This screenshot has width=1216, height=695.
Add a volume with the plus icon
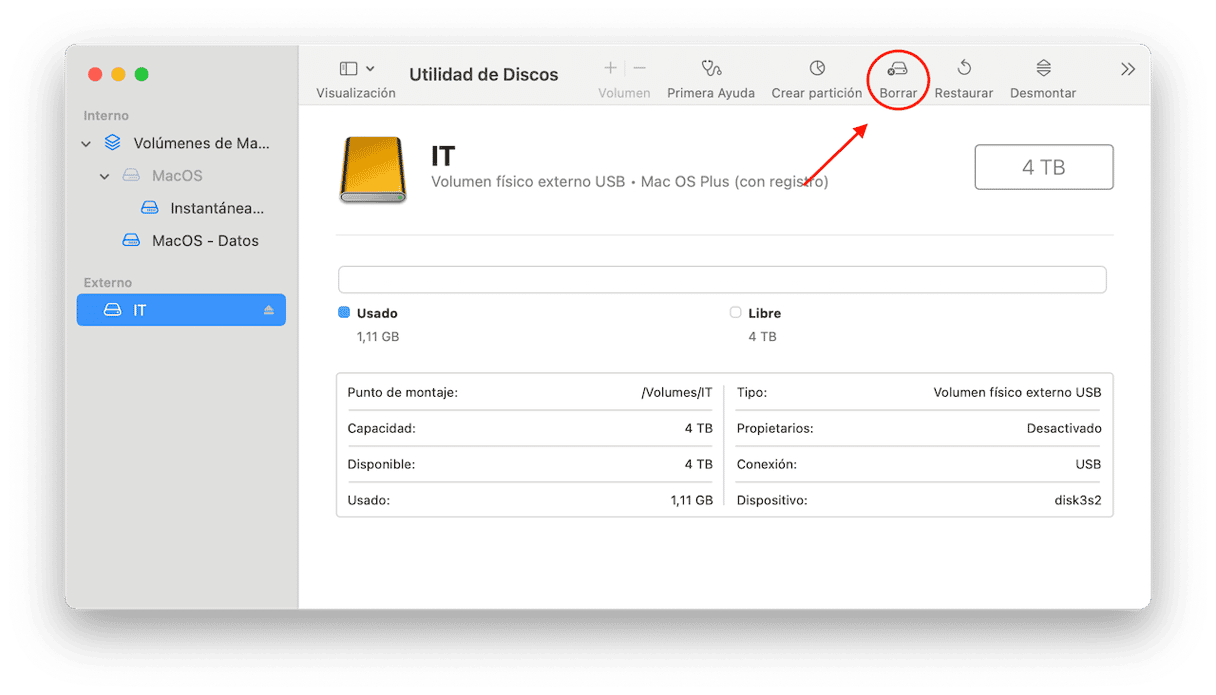point(610,68)
